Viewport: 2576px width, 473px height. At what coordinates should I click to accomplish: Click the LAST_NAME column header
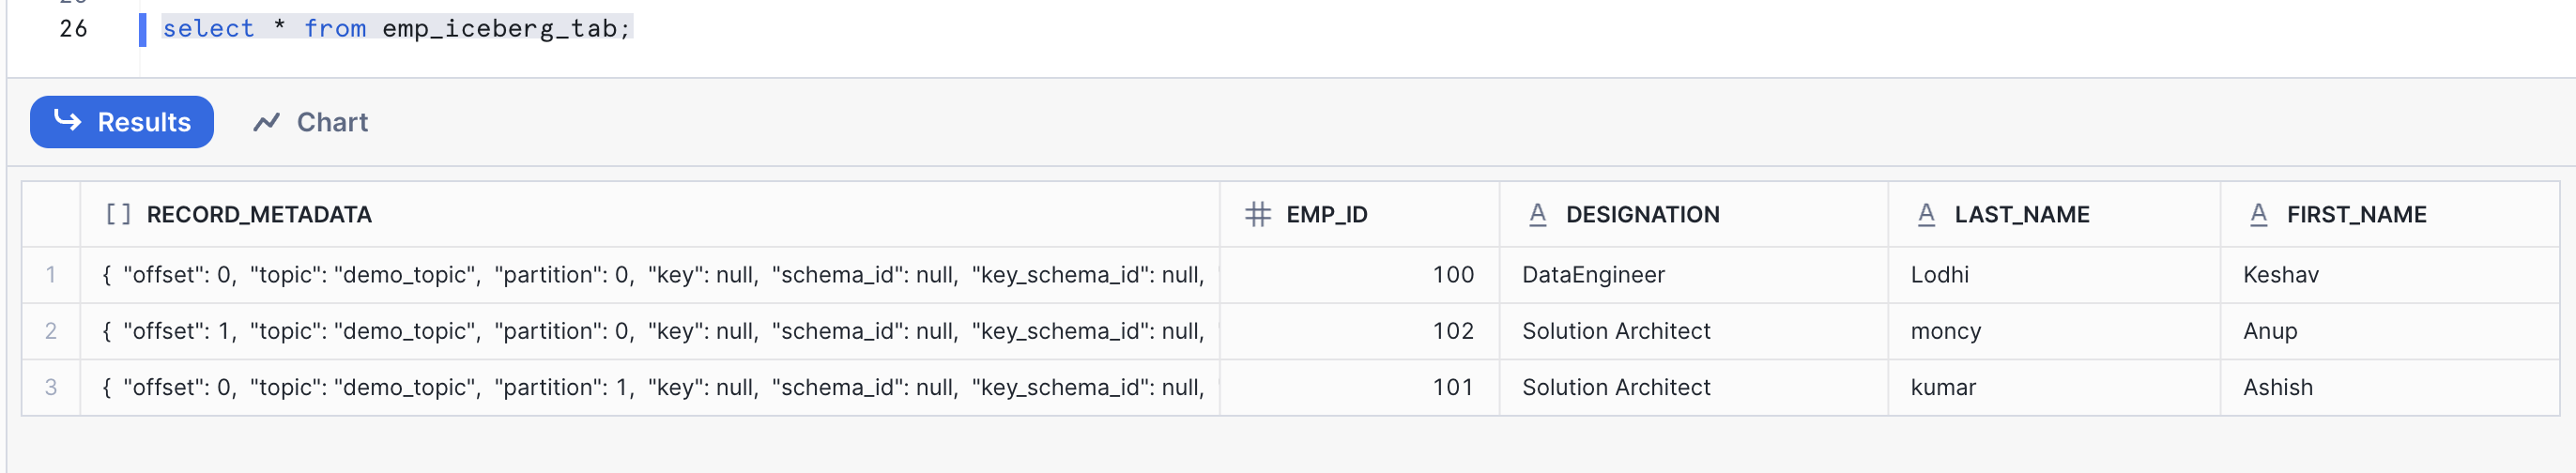click(2021, 214)
